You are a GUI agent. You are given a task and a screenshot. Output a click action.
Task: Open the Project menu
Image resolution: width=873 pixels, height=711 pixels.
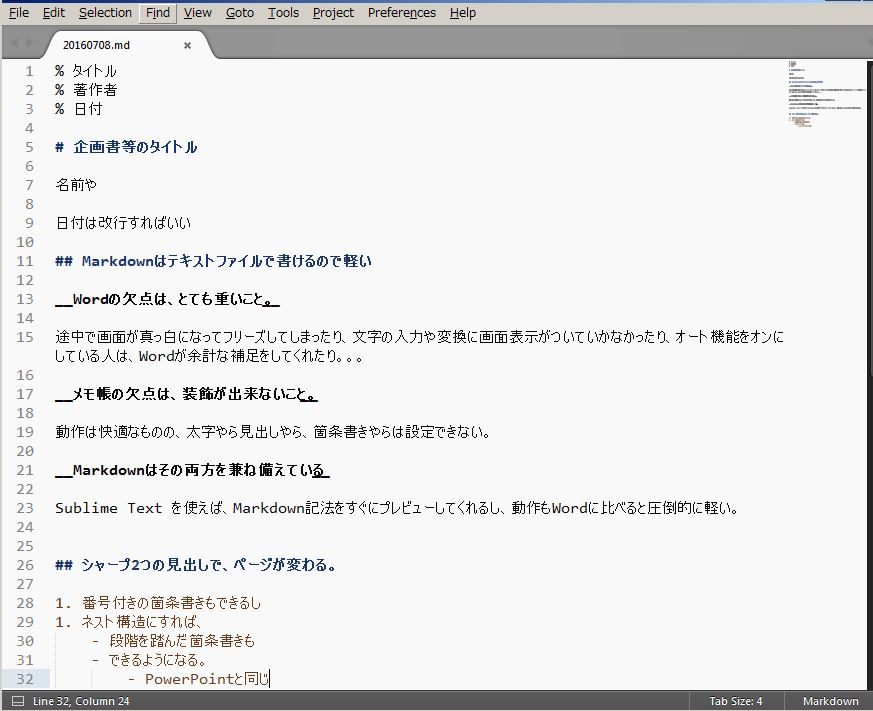[x=333, y=12]
